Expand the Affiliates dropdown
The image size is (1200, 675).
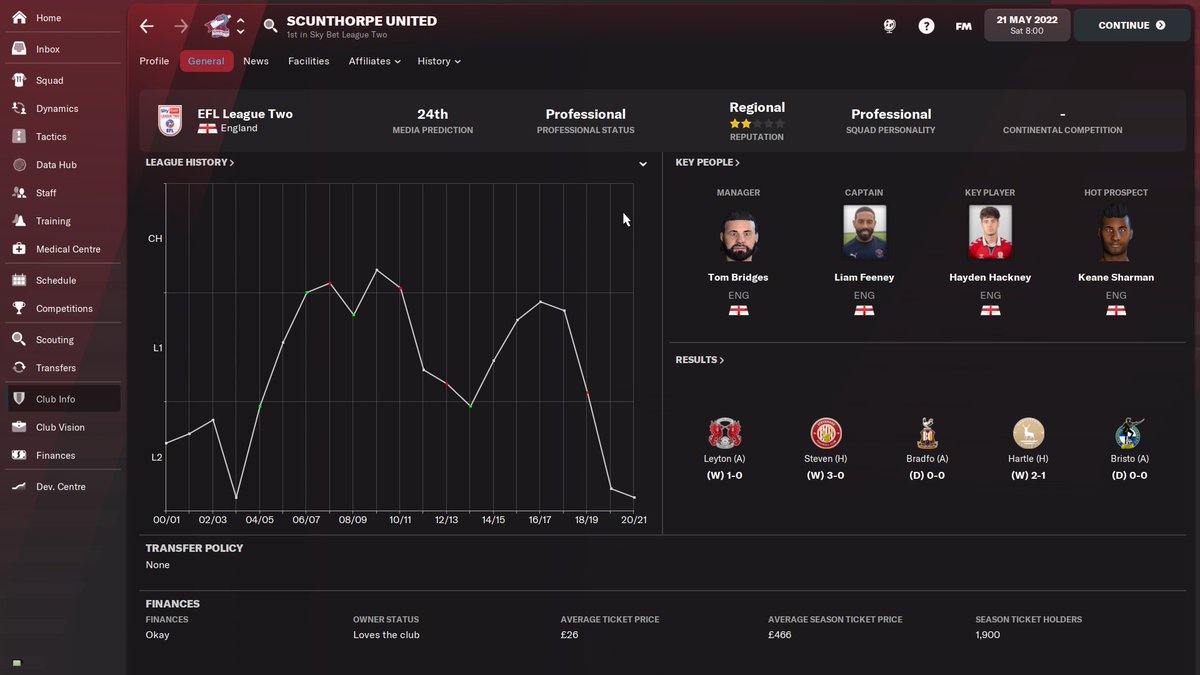click(374, 61)
